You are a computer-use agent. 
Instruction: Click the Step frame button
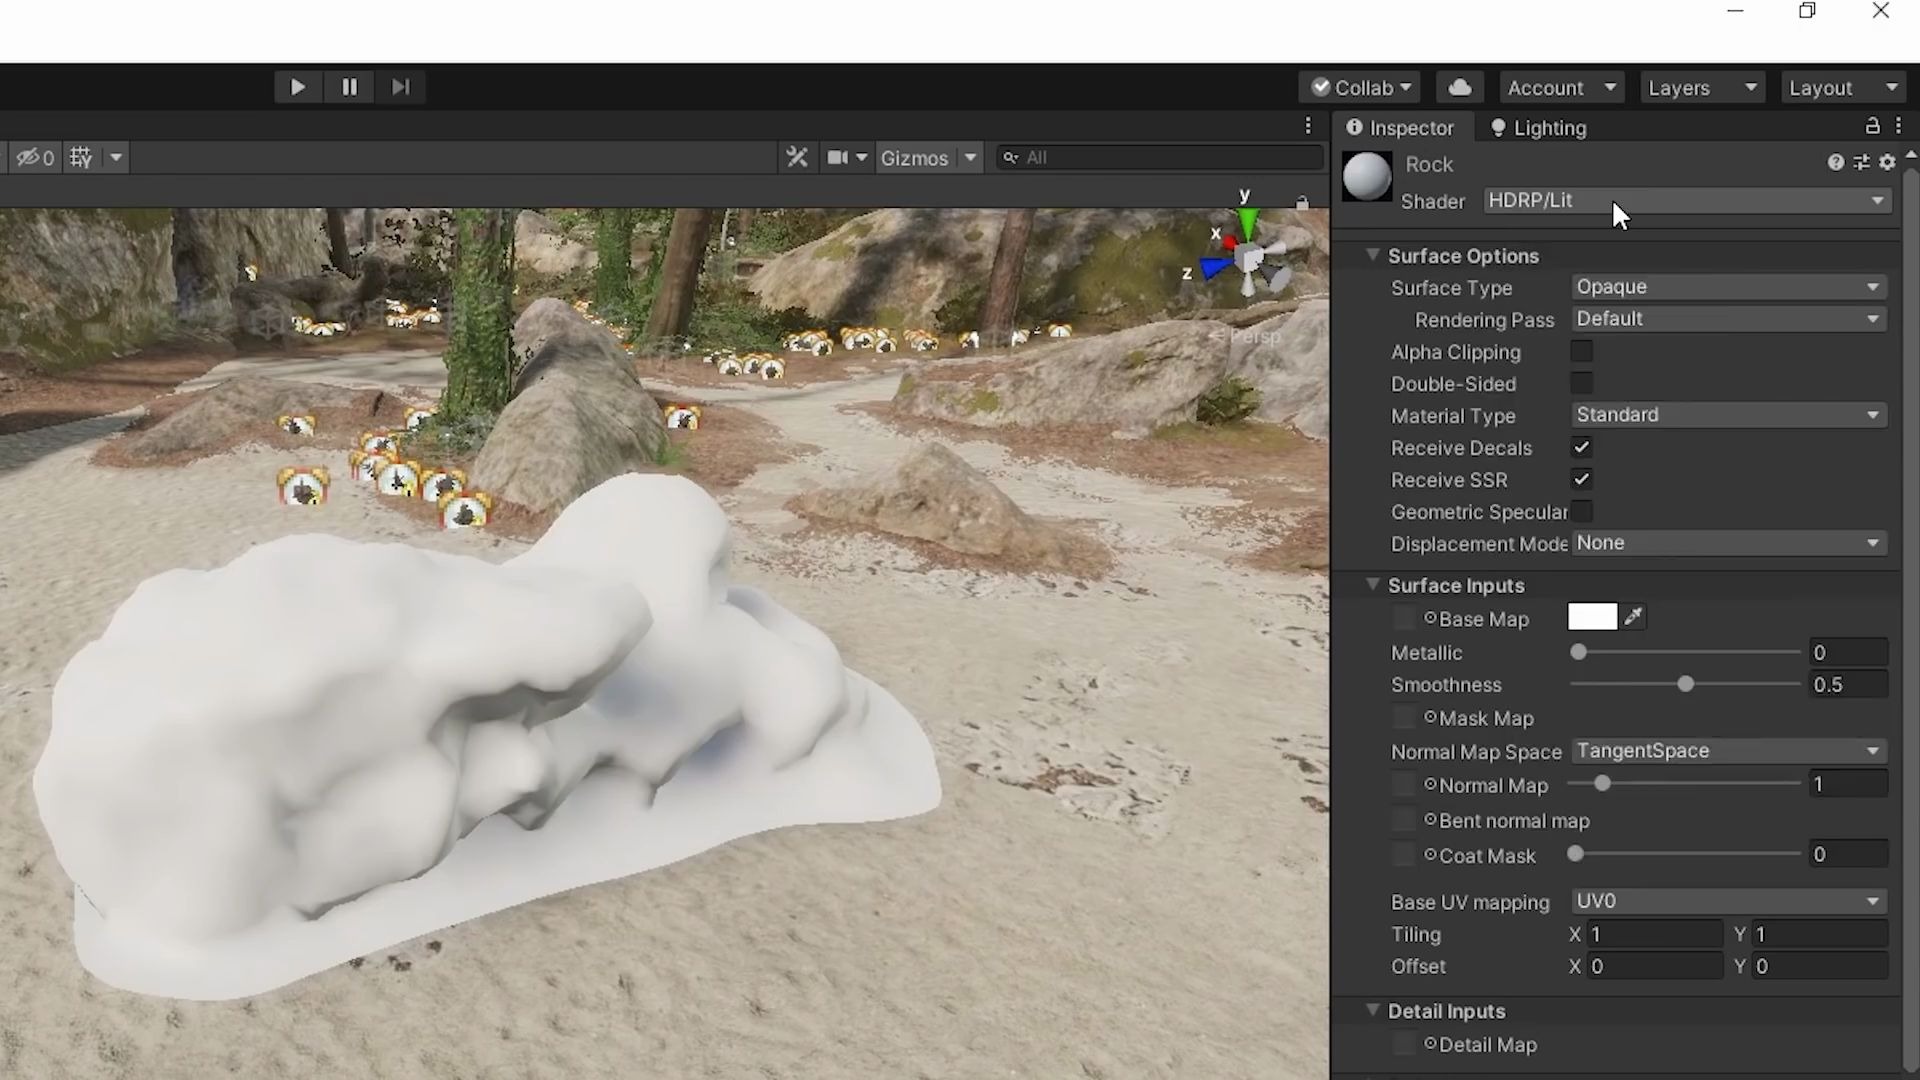400,87
